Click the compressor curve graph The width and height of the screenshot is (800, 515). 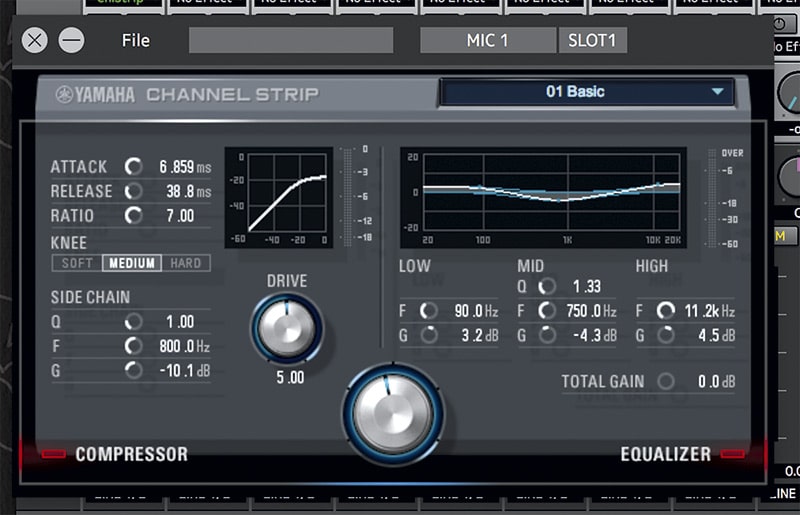[x=279, y=198]
